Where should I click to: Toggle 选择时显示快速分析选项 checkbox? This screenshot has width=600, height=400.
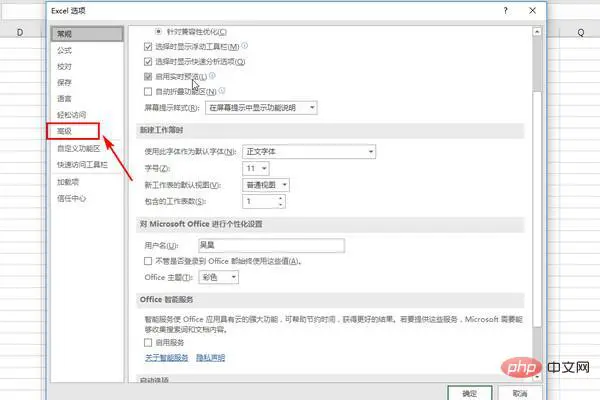(x=148, y=62)
